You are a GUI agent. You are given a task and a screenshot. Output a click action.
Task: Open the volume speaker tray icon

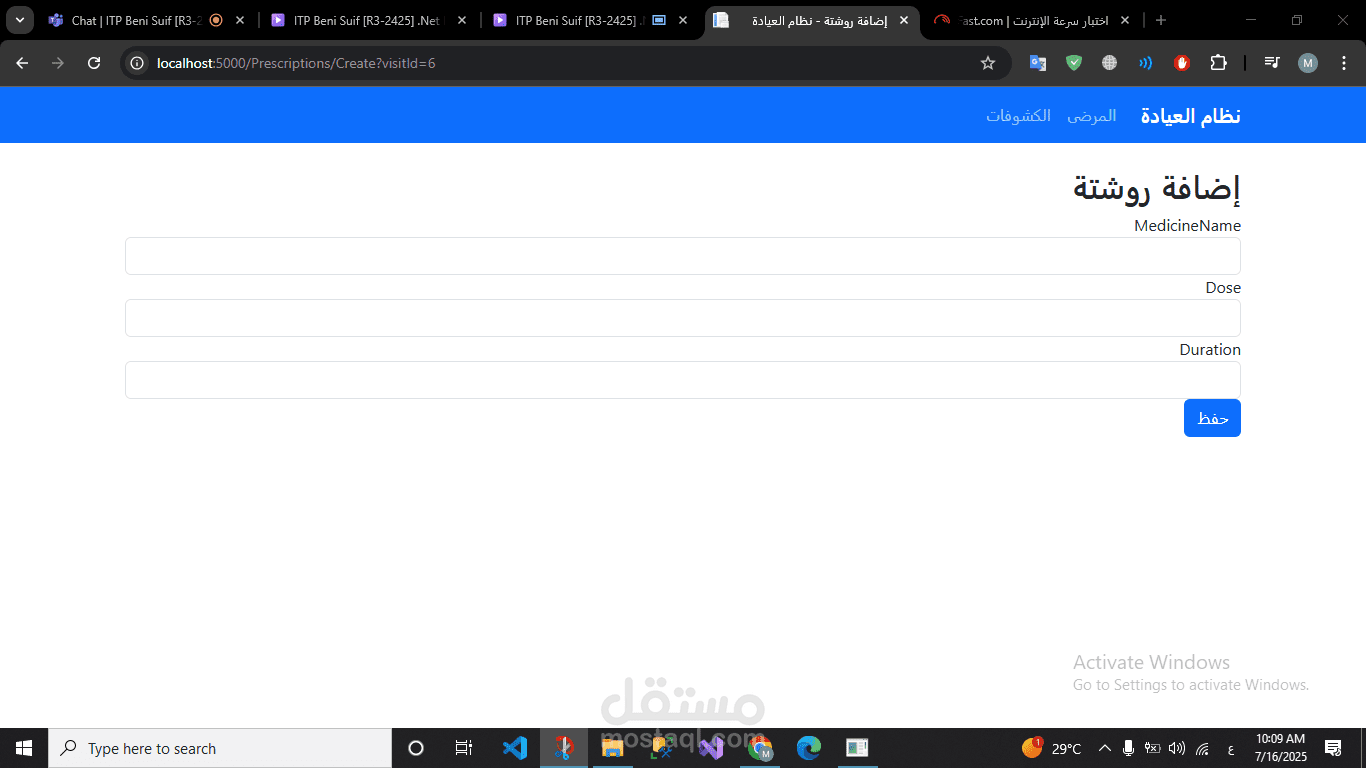[1177, 748]
